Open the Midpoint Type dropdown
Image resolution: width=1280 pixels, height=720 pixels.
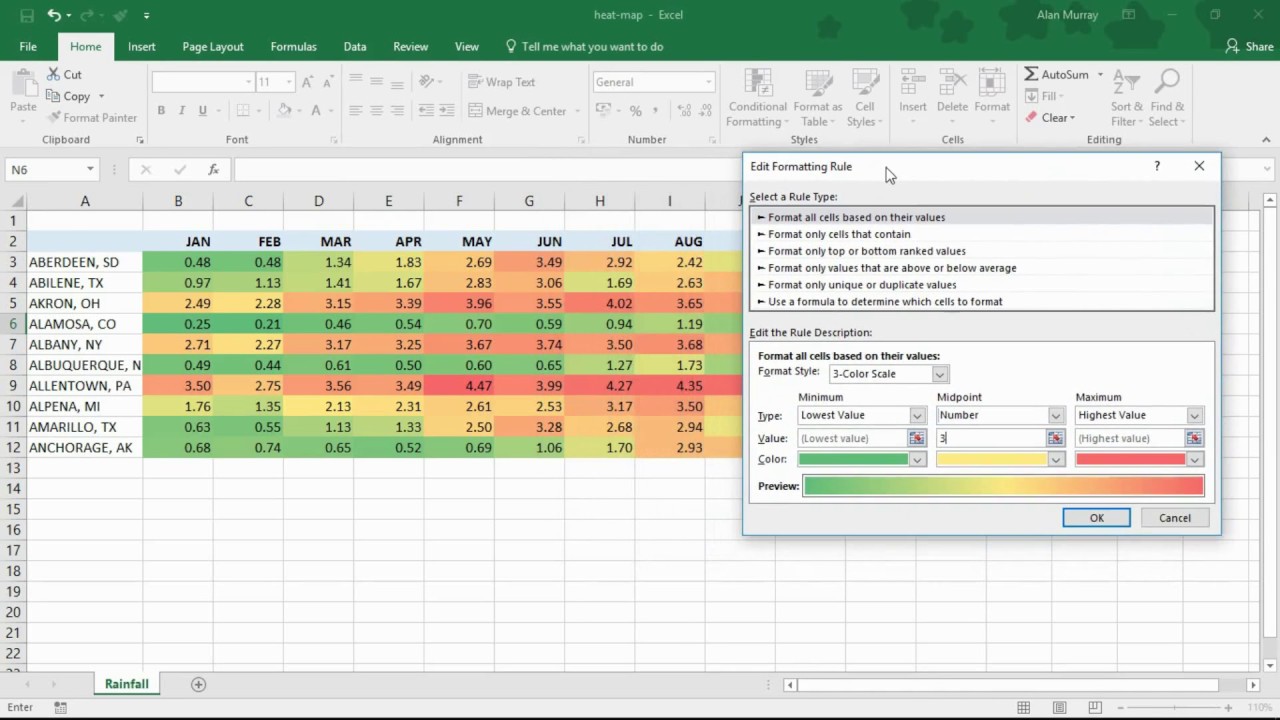(1055, 415)
